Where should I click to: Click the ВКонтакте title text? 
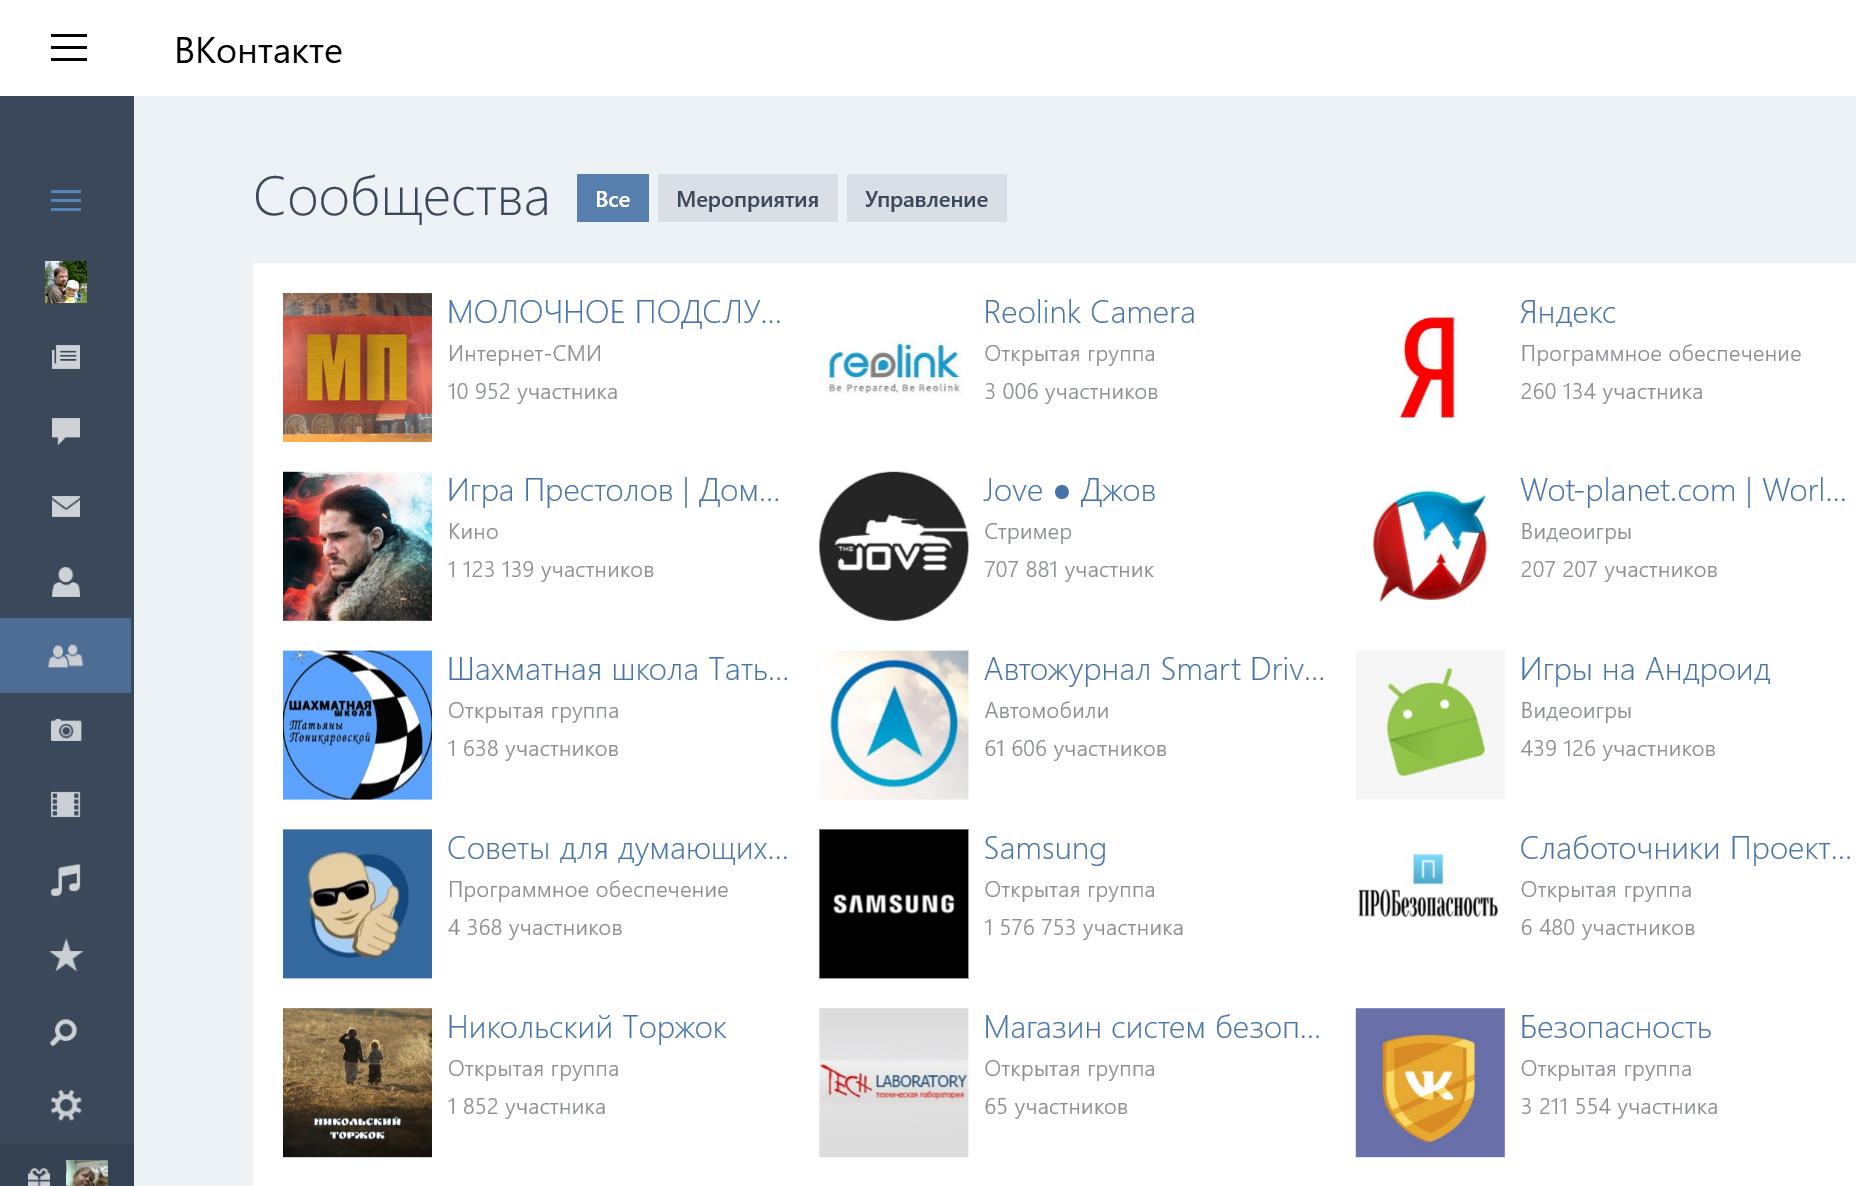[258, 50]
